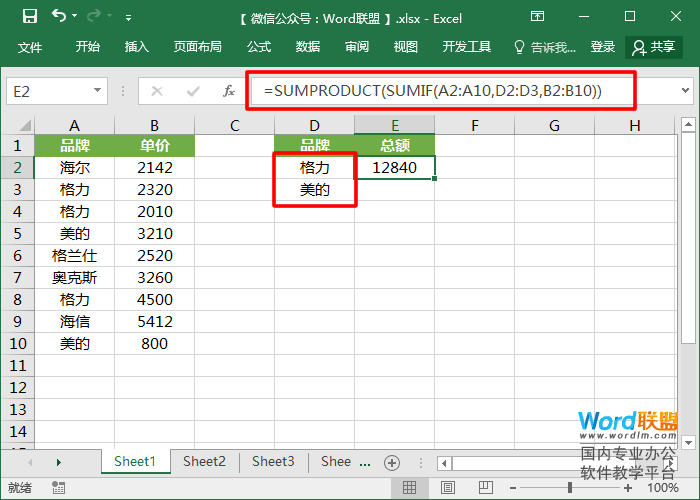Click the New Sheet plus icon

[x=392, y=463]
